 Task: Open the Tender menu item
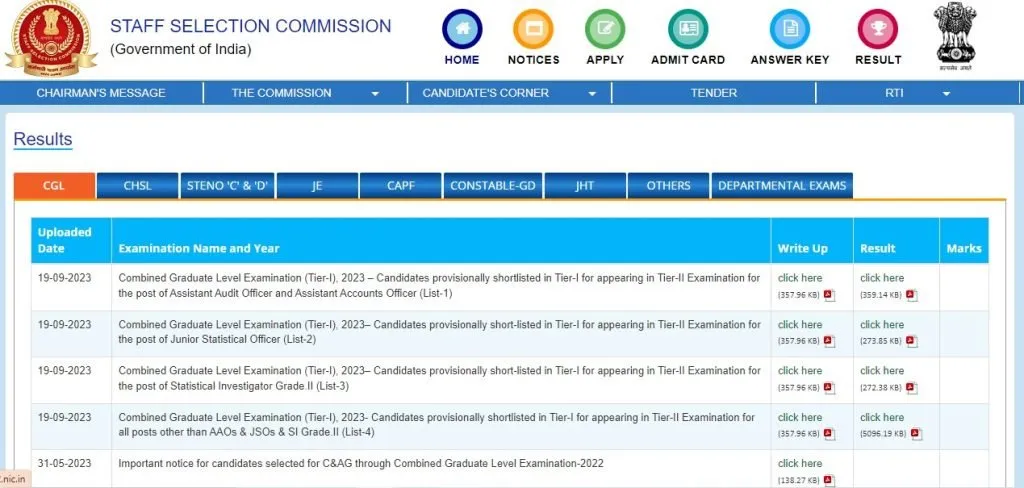(714, 93)
